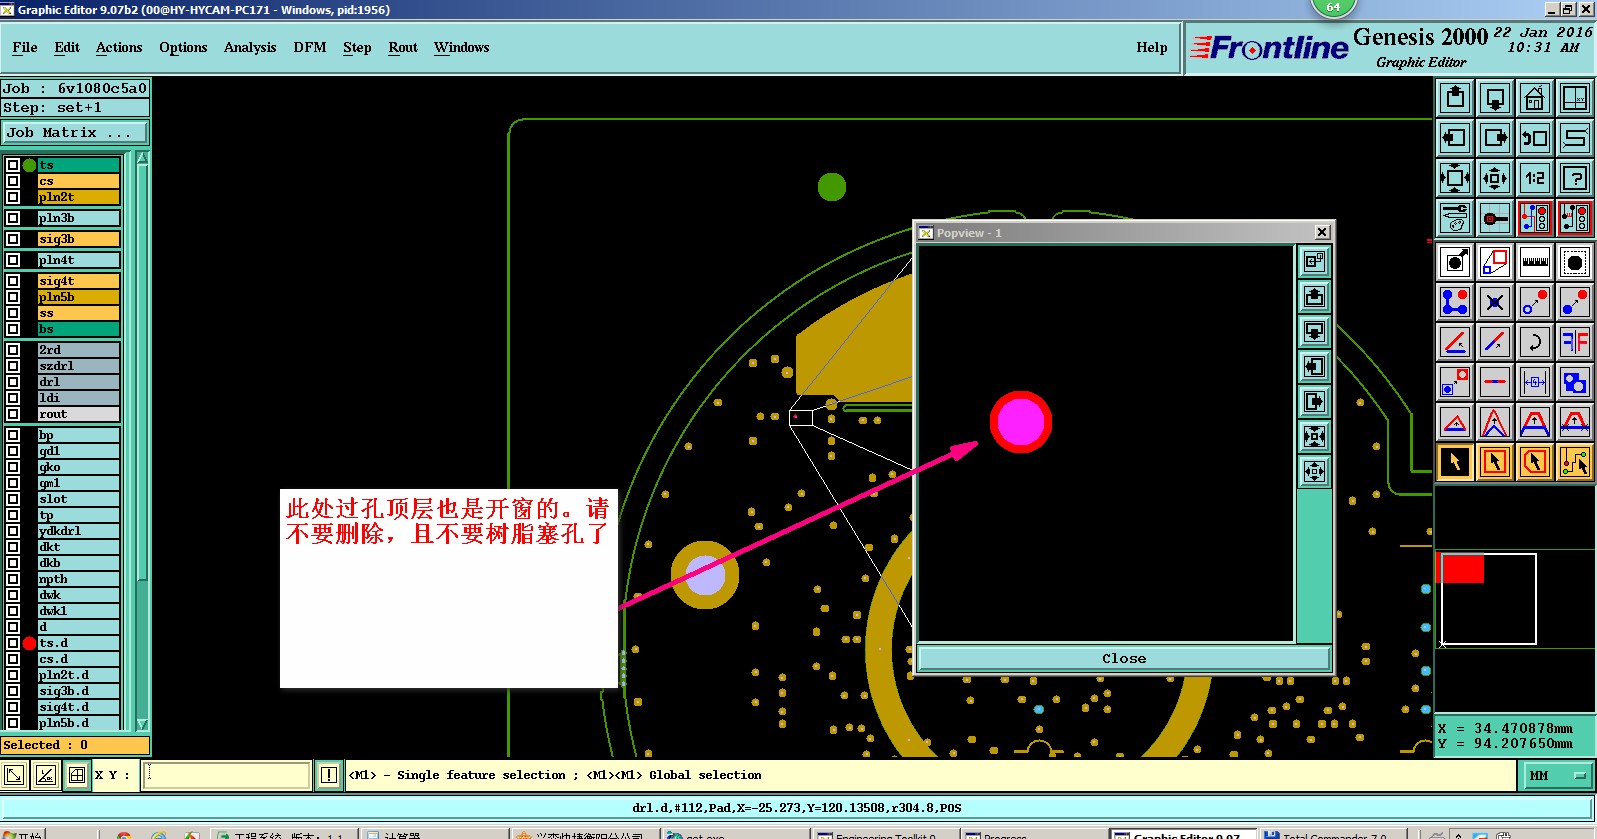Select the szdrl layer row
This screenshot has height=839, width=1597.
(79, 366)
